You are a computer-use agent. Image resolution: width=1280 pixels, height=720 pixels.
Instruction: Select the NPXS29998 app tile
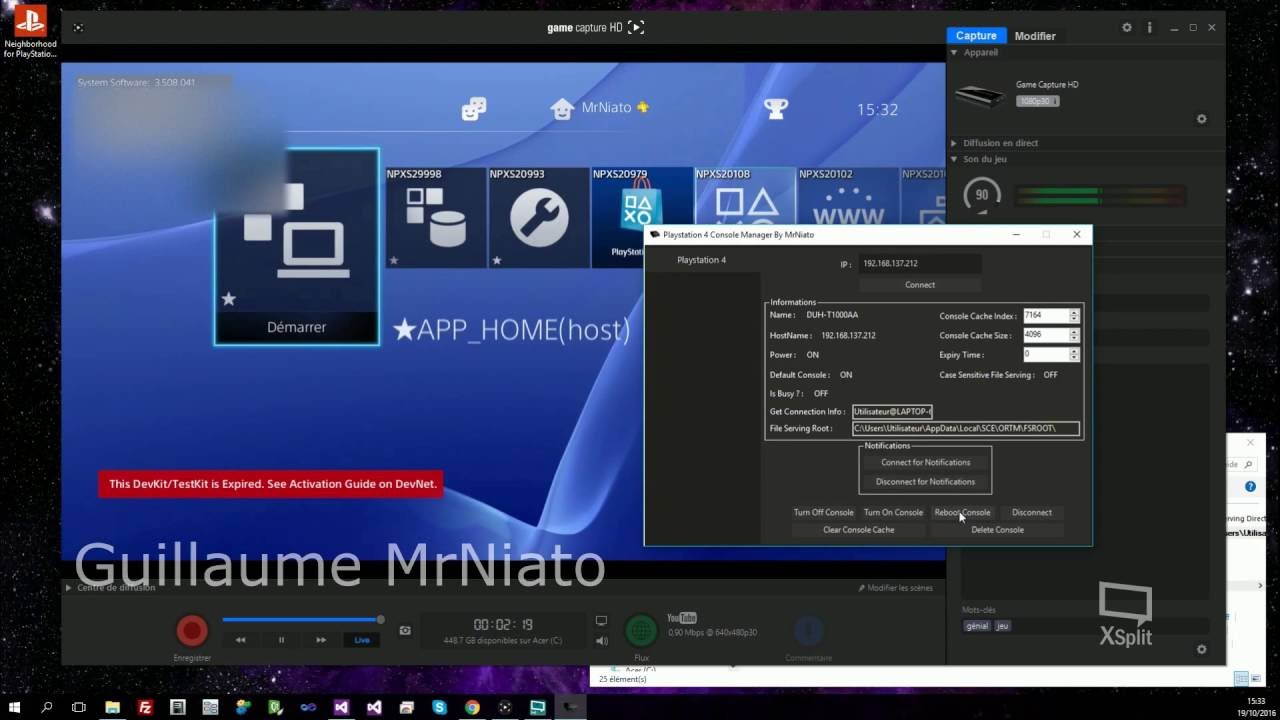(436, 218)
